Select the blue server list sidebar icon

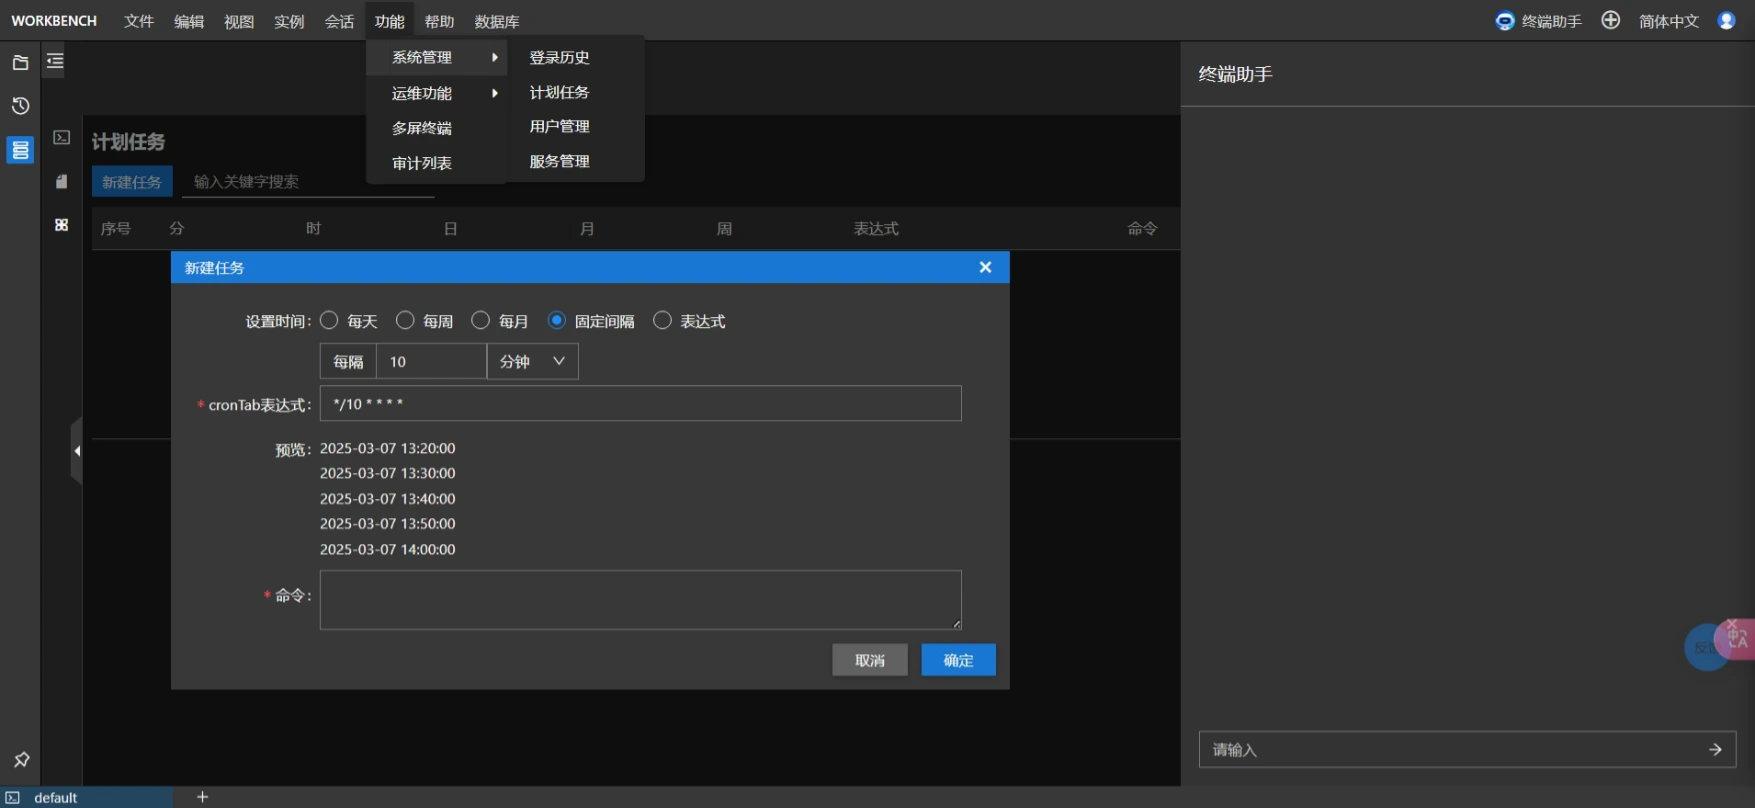pos(20,150)
